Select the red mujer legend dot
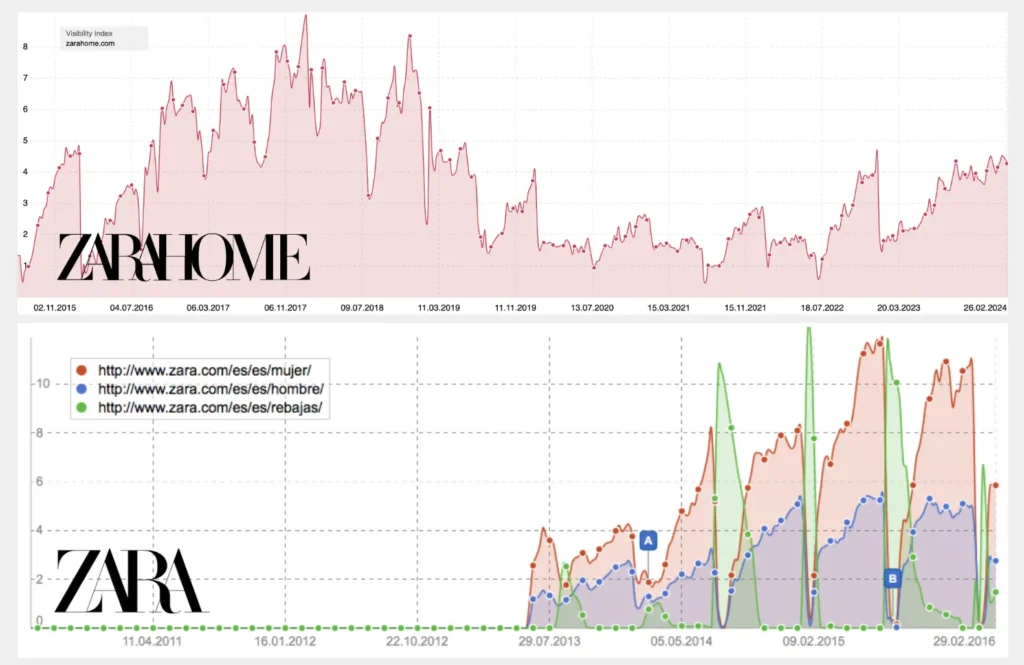 (82, 370)
